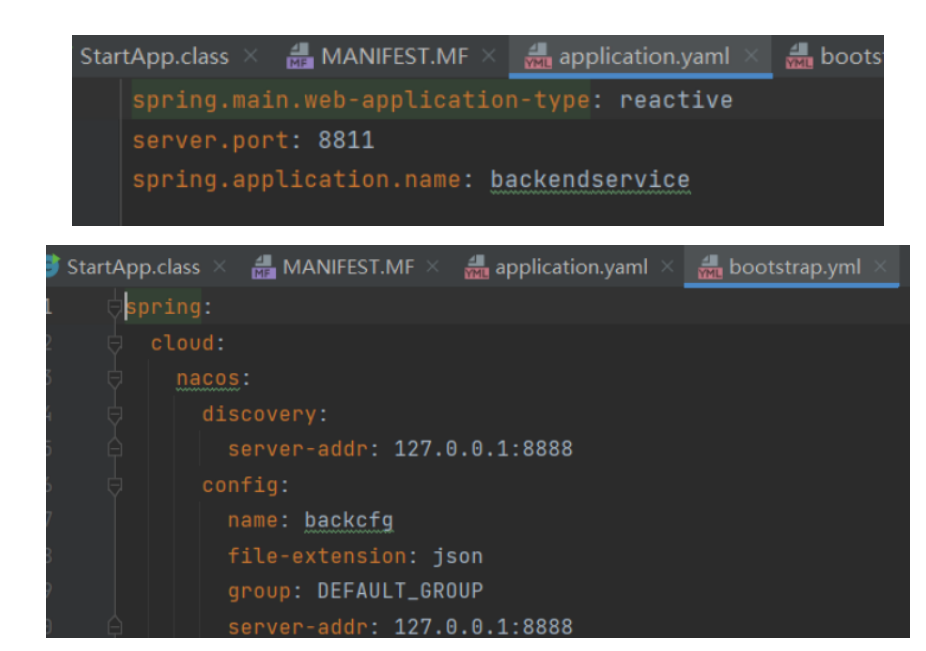The height and width of the screenshot is (651, 926).
Task: Click the MF file icon in the upper editor tab
Action: 300,56
